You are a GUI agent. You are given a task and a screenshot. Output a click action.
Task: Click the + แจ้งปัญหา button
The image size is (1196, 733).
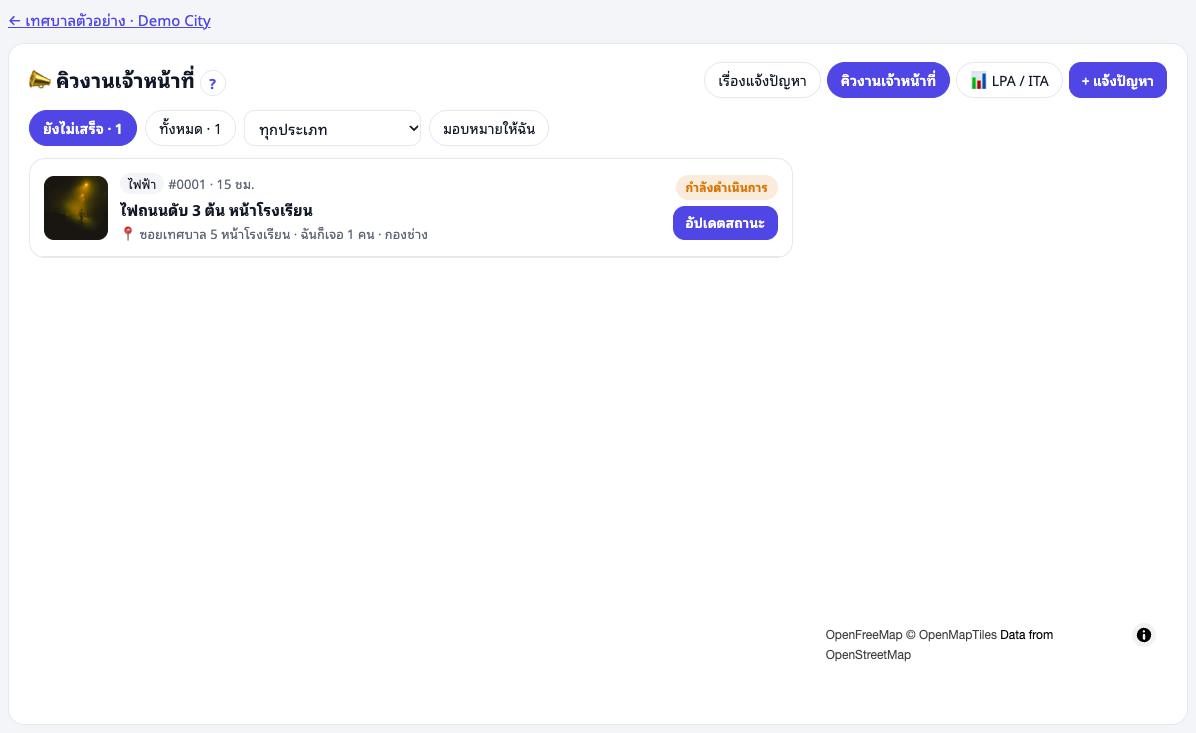pos(1117,80)
